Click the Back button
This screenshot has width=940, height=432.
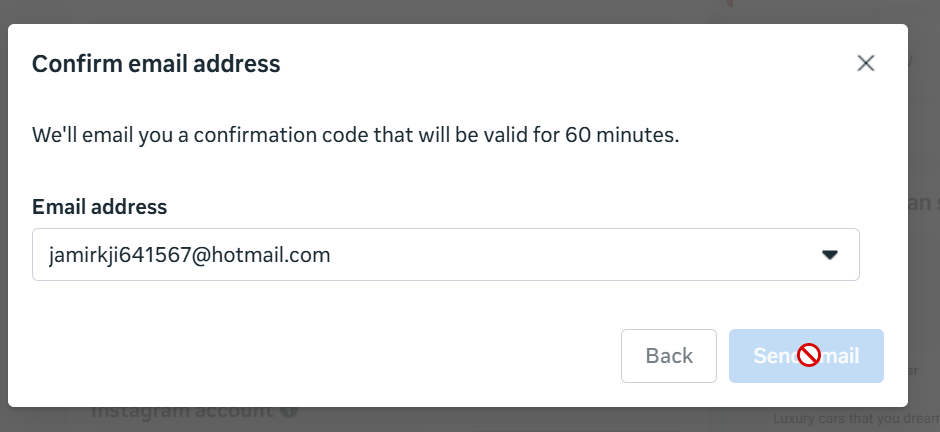pyautogui.click(x=669, y=356)
